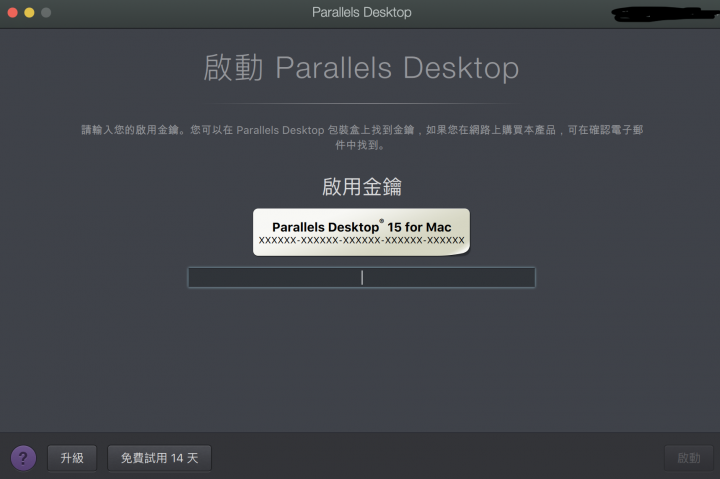
Task: Click the Parallels Desktop window title text
Action: click(x=362, y=12)
